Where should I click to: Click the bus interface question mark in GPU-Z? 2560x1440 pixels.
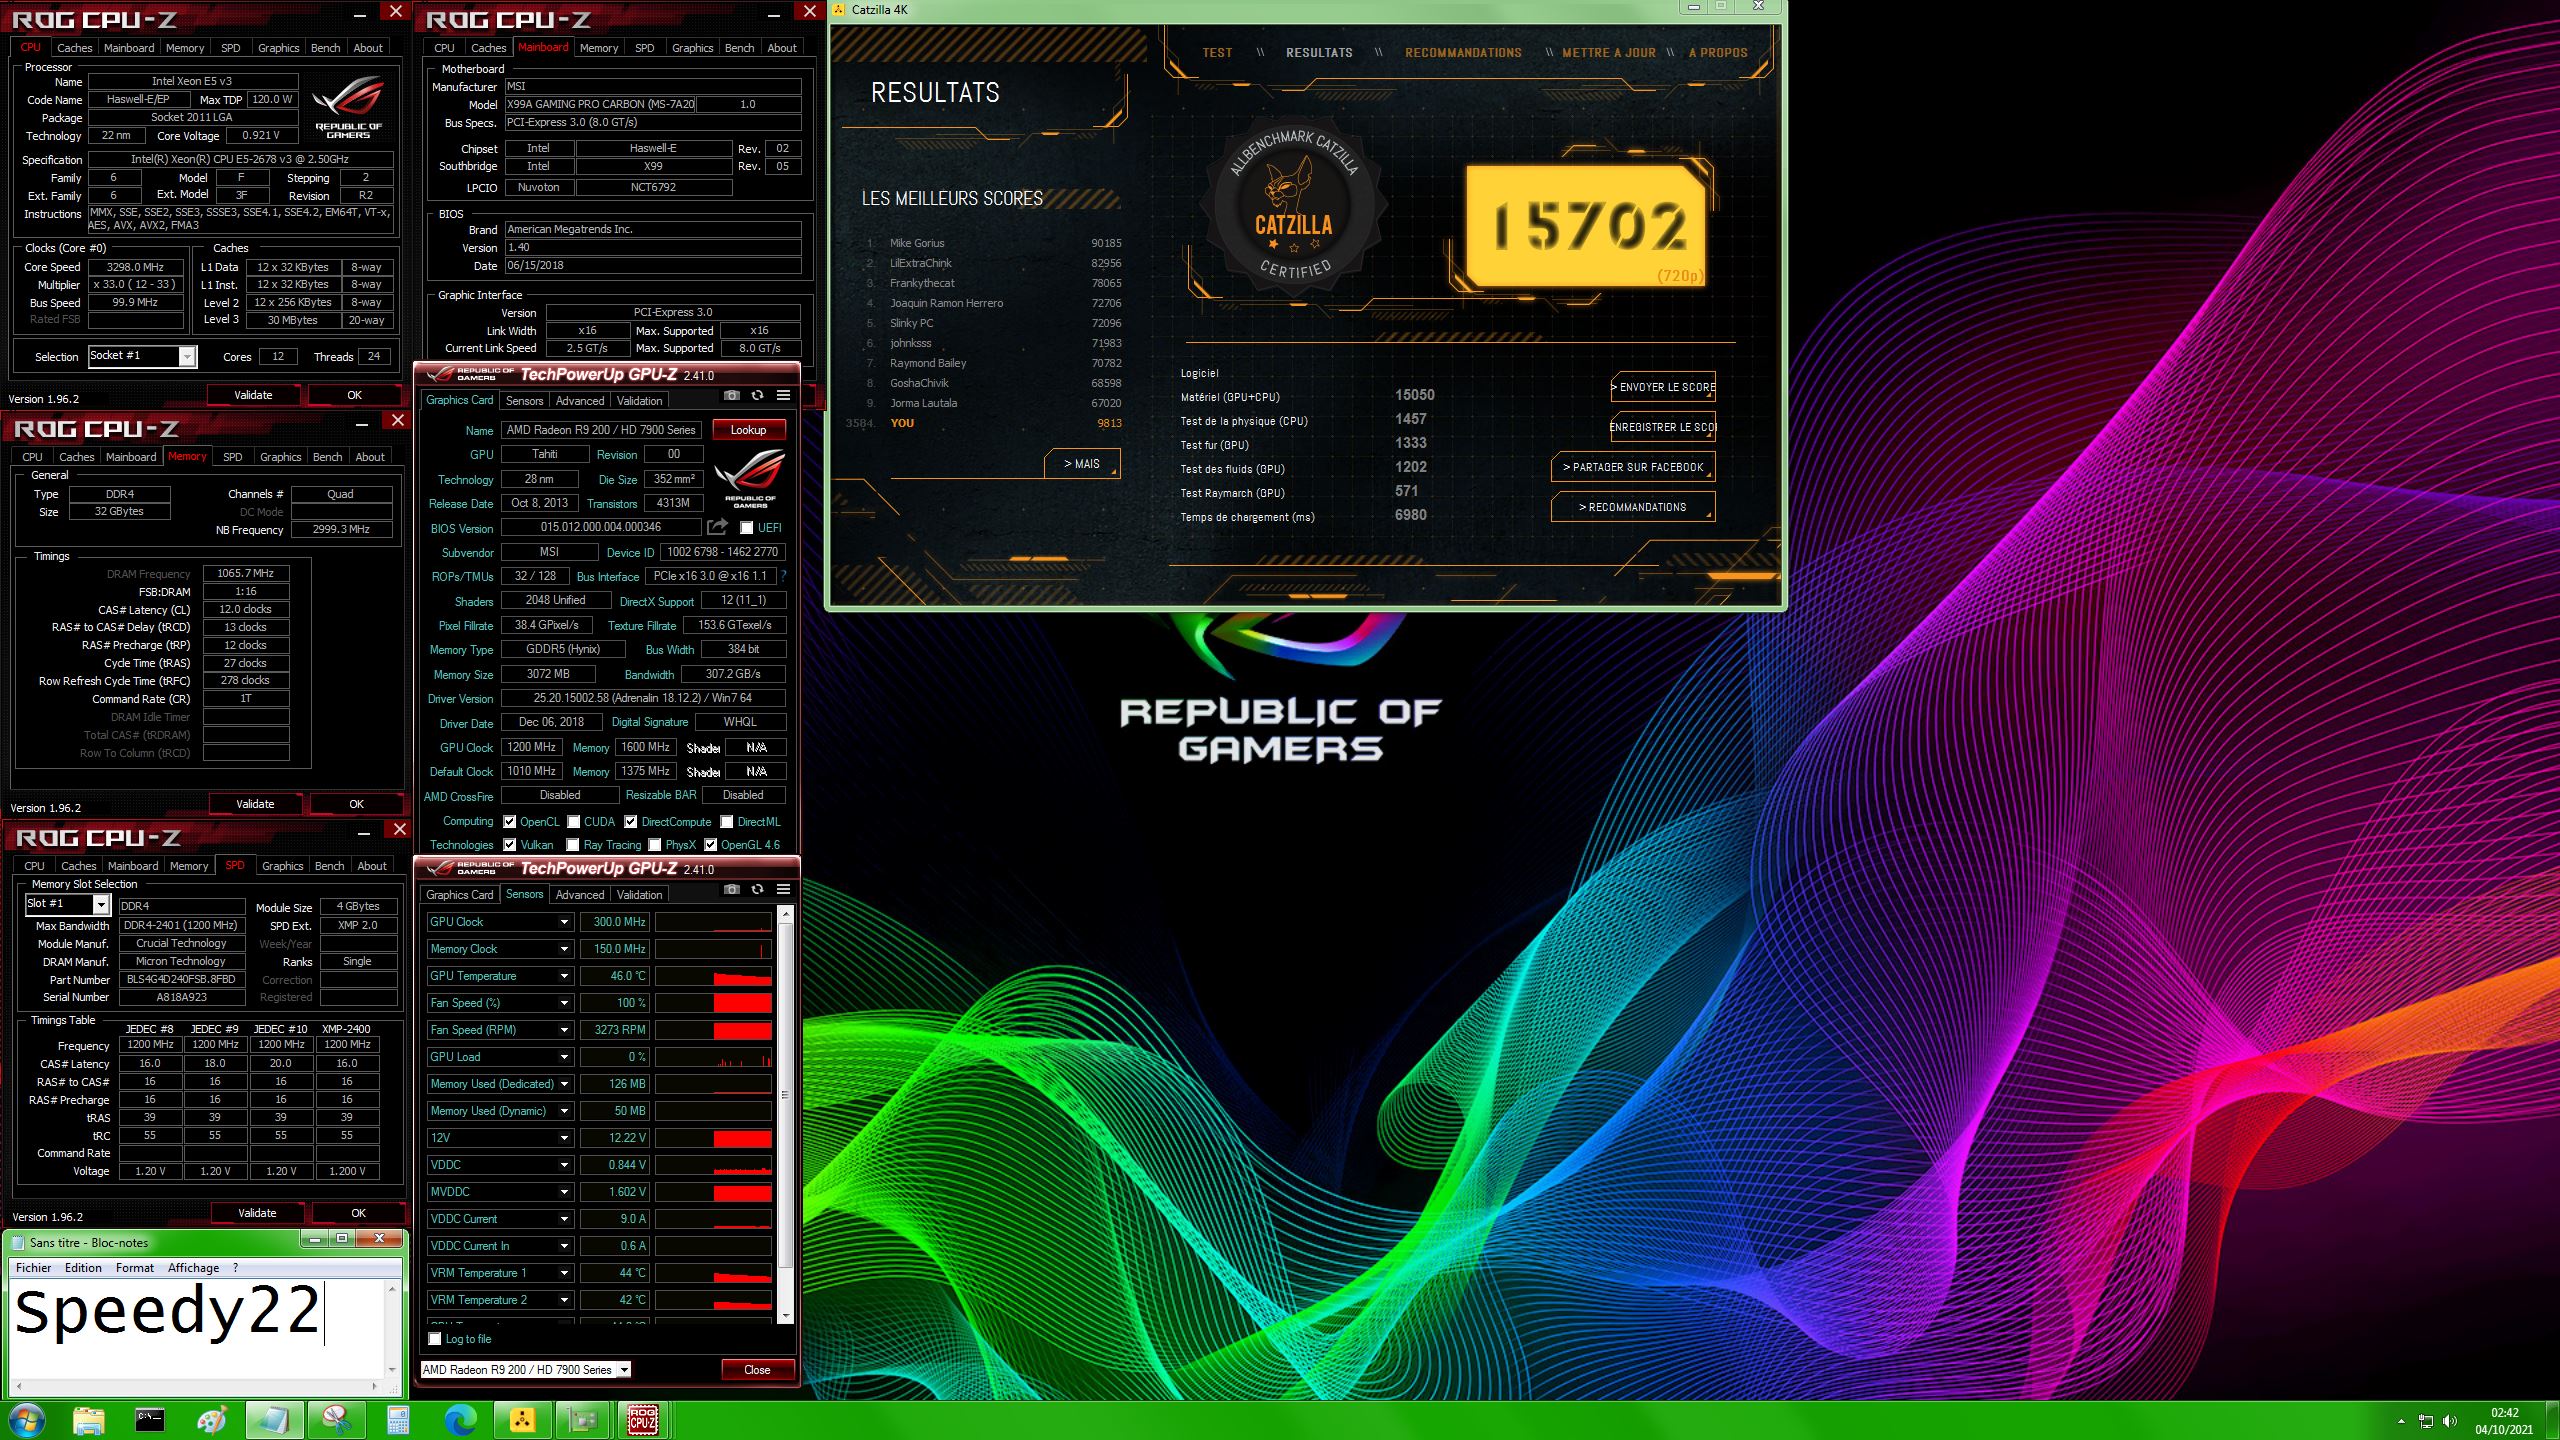pos(783,576)
